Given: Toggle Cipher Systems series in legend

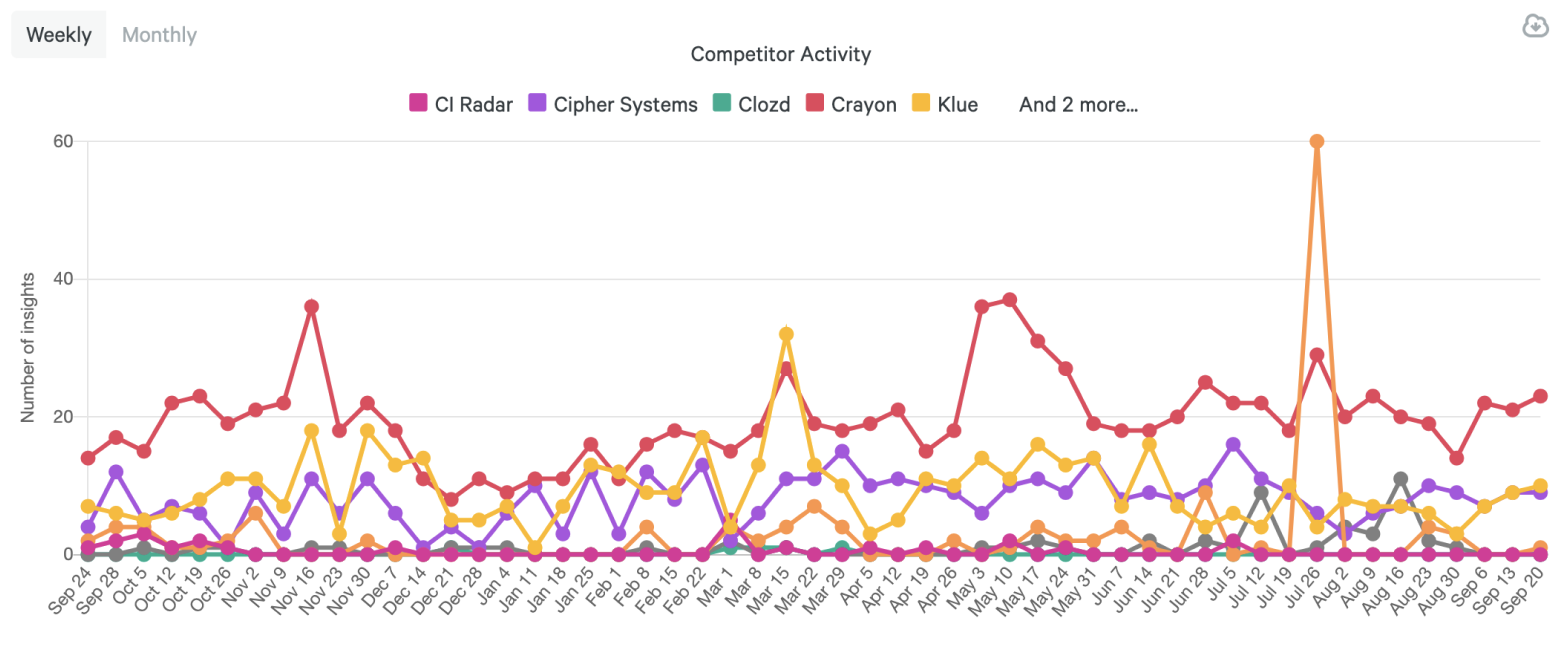Looking at the screenshot, I should pos(625,104).
